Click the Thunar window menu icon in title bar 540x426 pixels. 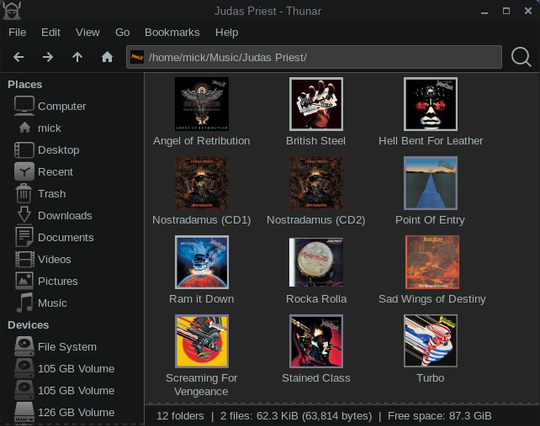point(12,11)
